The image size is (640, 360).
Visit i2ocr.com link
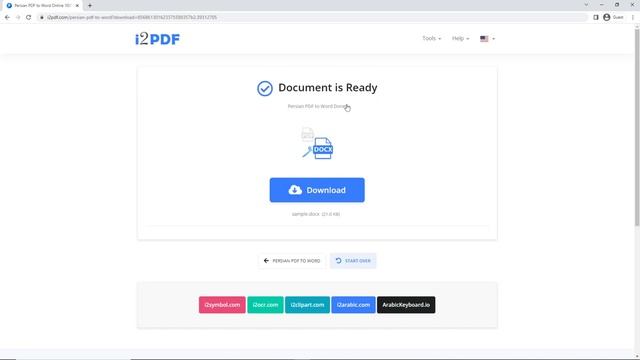point(265,305)
